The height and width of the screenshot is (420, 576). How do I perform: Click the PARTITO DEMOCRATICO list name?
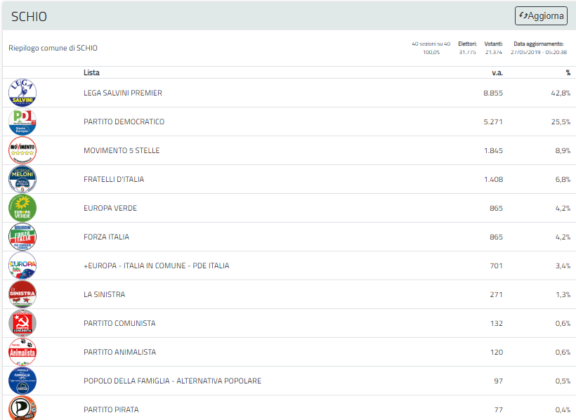click(x=124, y=122)
